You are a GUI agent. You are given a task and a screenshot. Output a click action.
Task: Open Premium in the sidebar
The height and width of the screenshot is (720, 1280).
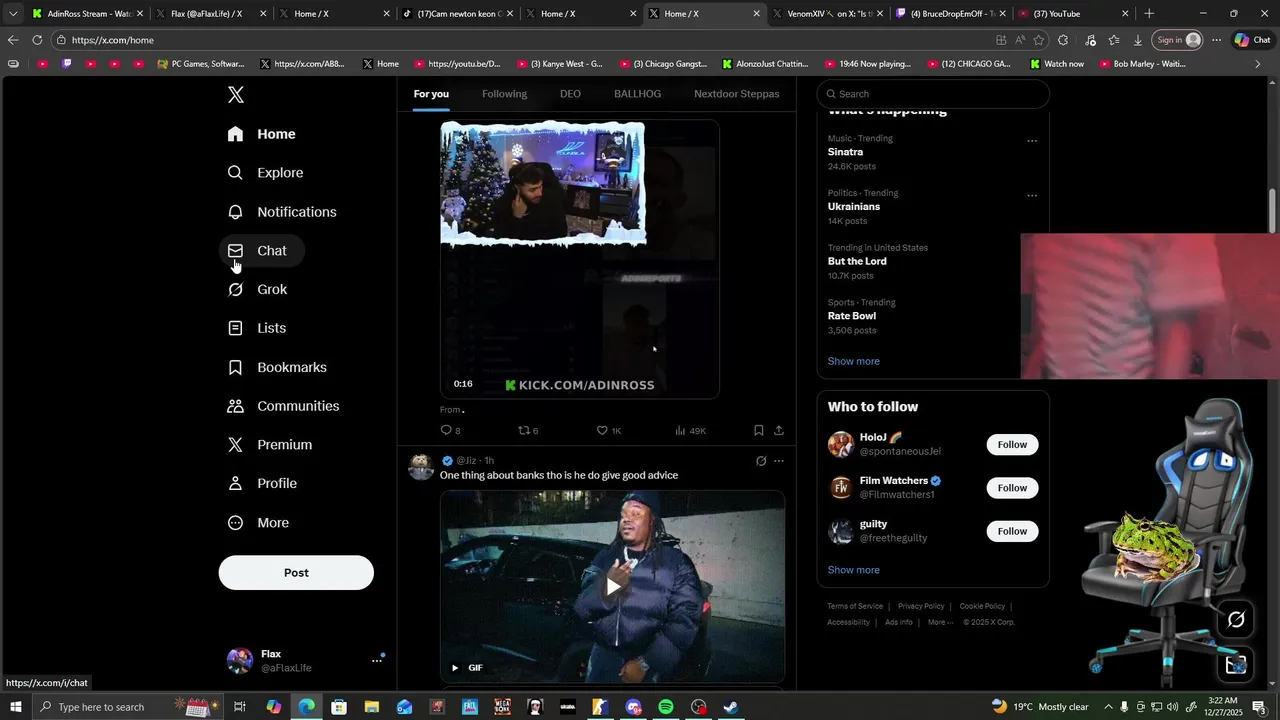270,445
